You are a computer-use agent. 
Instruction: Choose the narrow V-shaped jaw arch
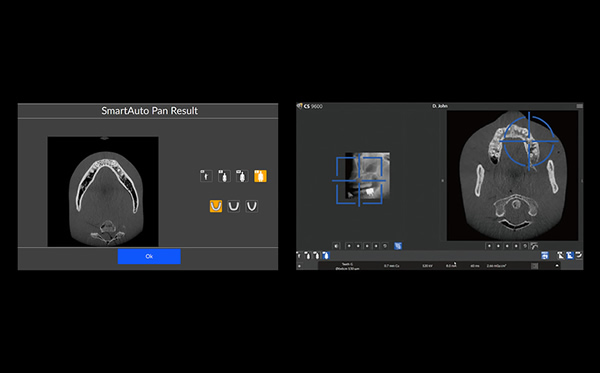click(251, 206)
